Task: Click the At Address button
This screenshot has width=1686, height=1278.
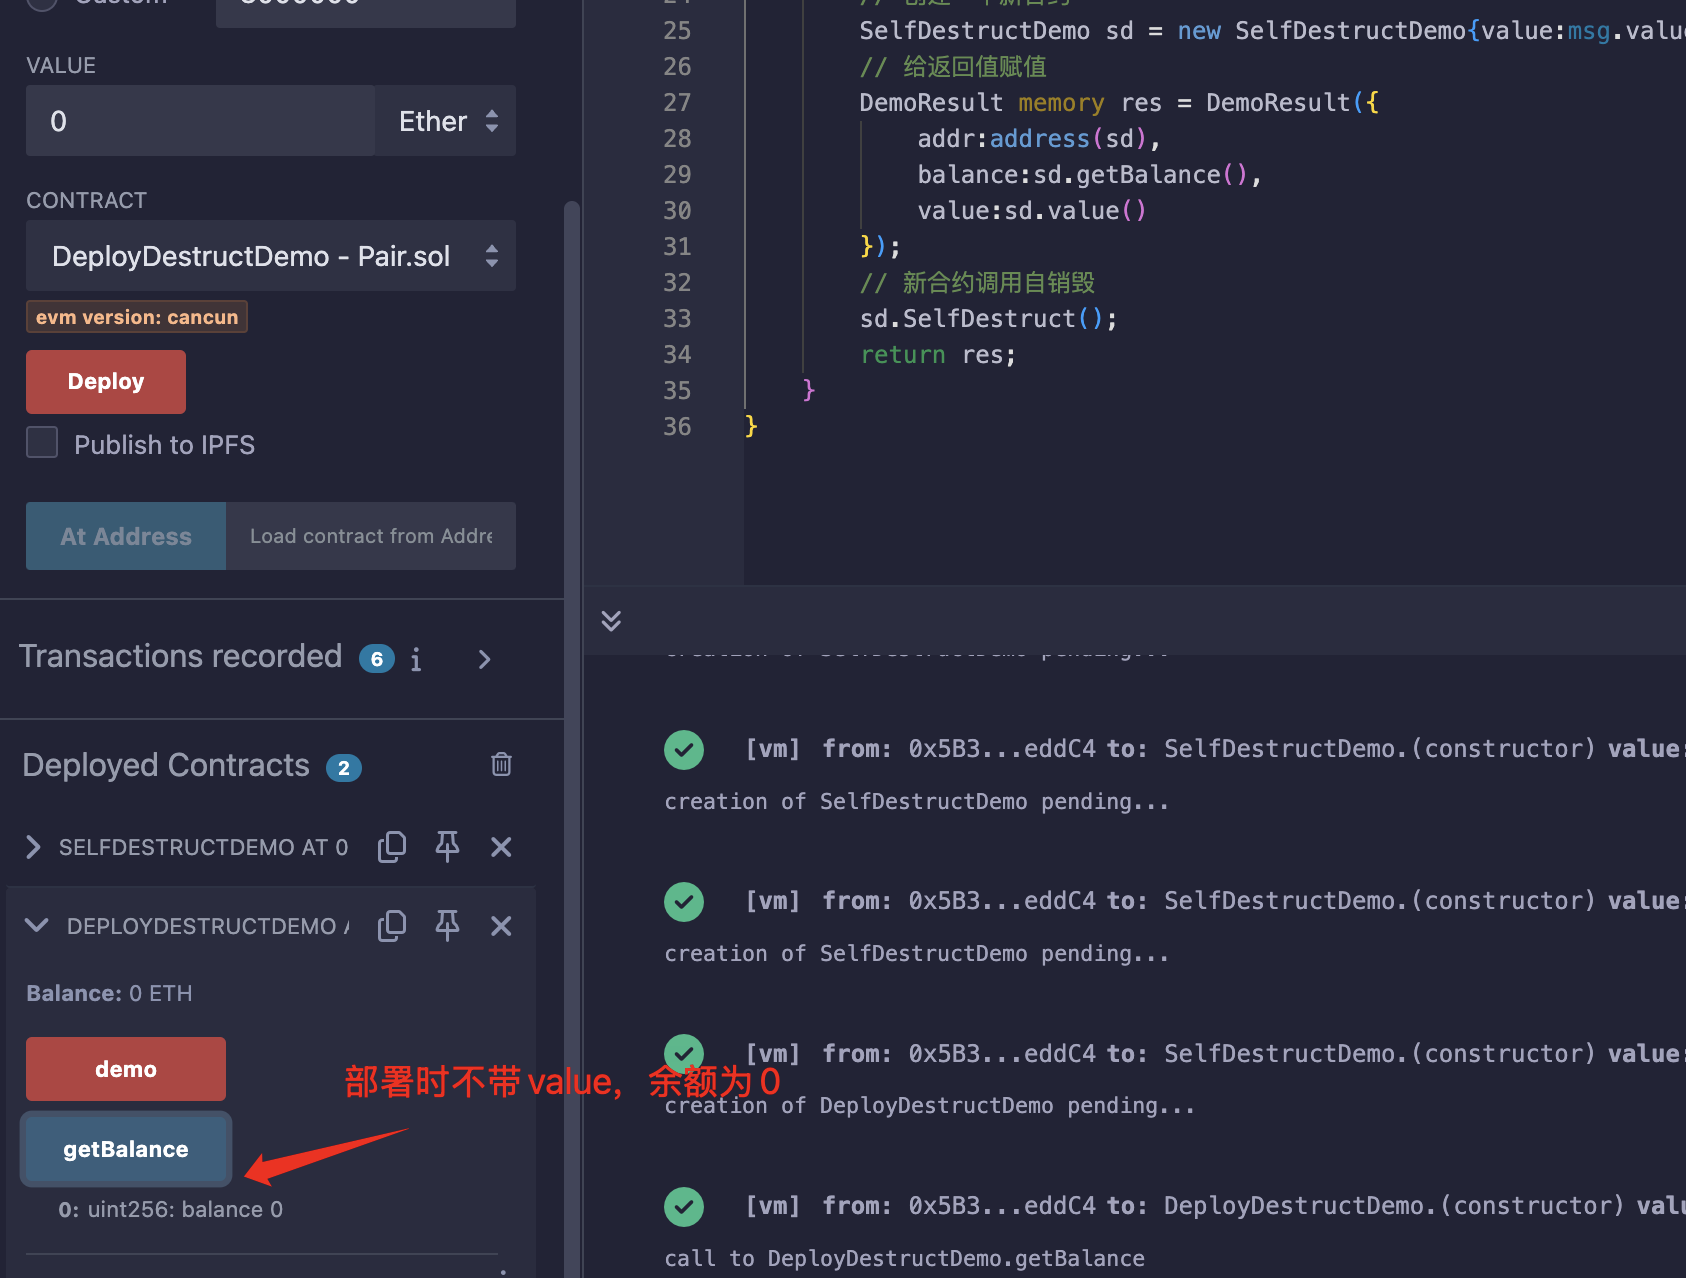Action: (126, 536)
